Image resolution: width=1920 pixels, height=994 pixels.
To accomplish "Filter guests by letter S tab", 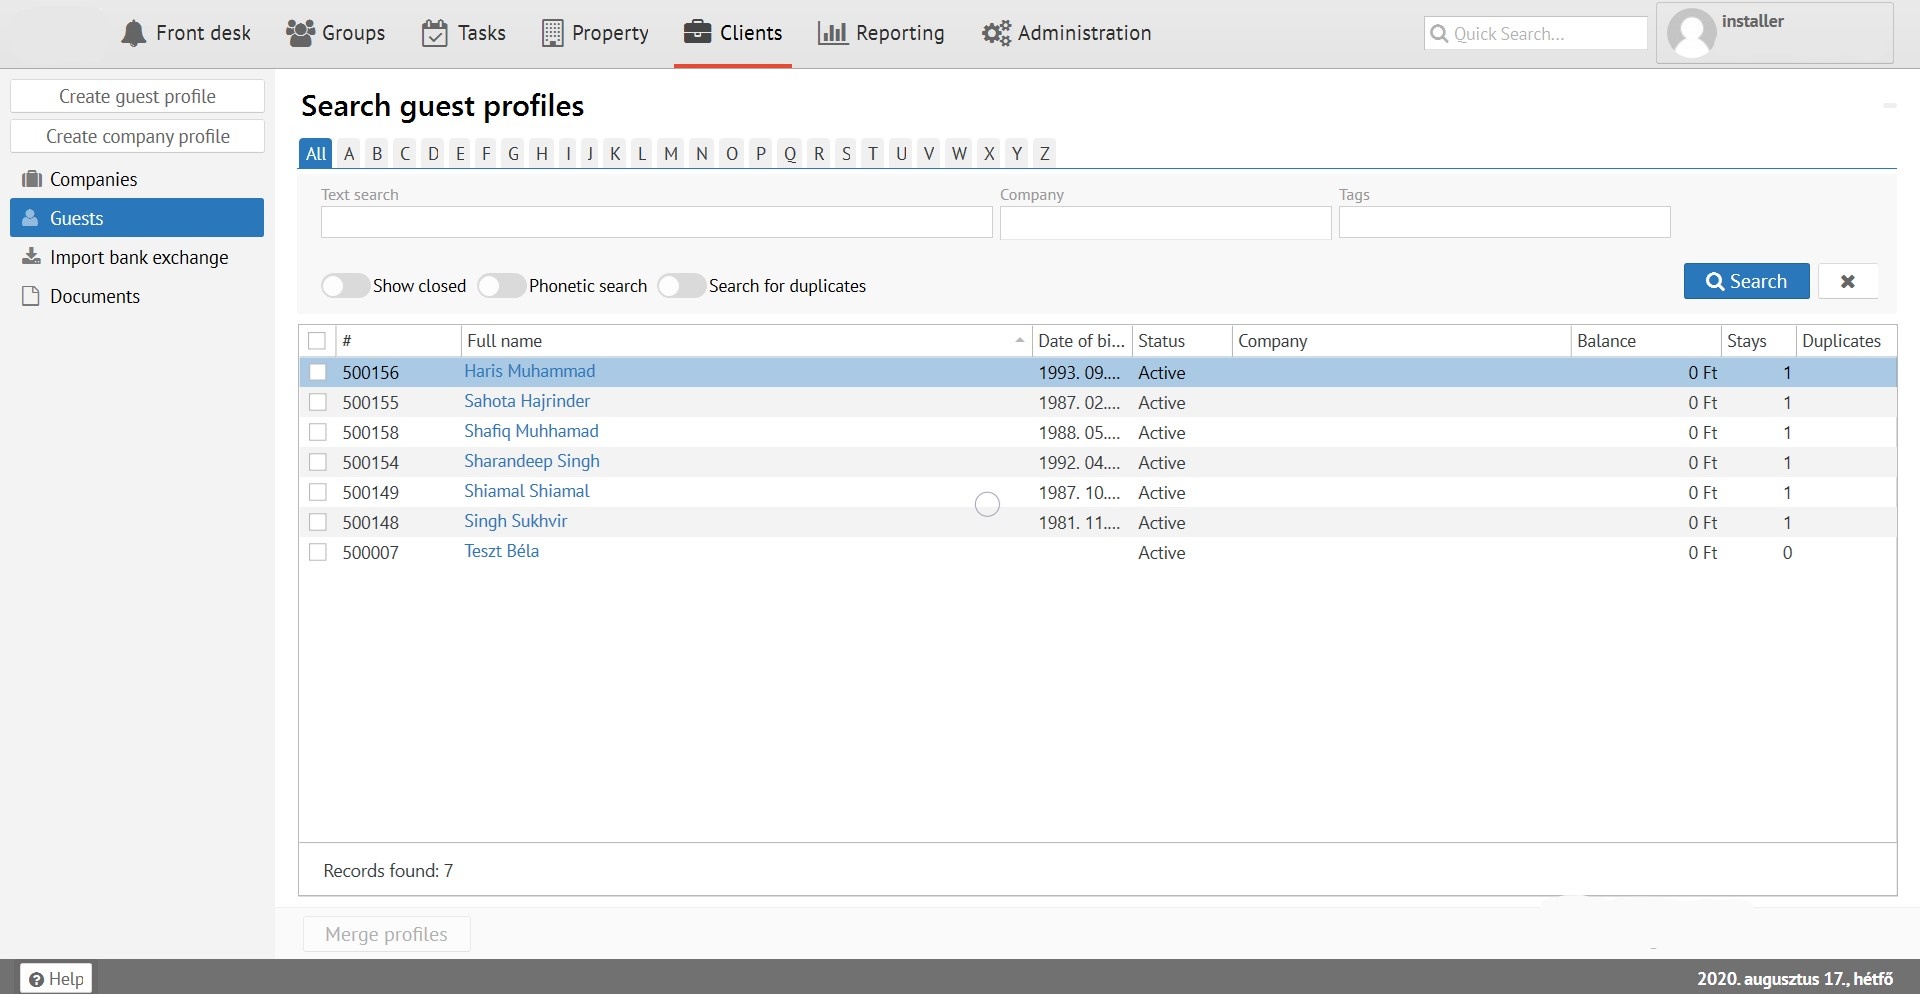I will pyautogui.click(x=846, y=153).
